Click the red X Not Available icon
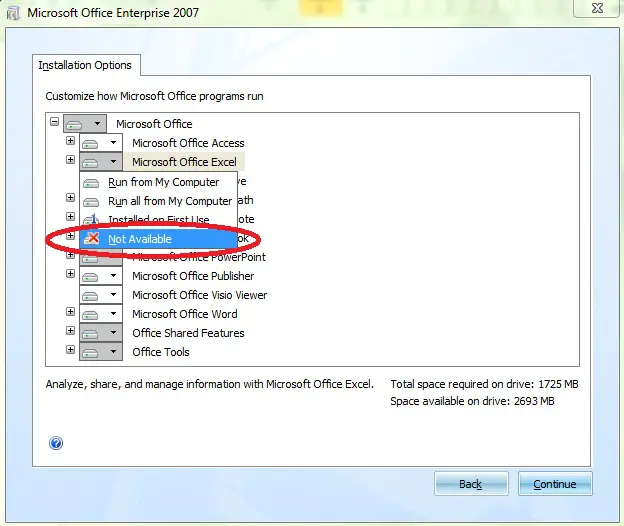This screenshot has width=624, height=526. coord(92,238)
